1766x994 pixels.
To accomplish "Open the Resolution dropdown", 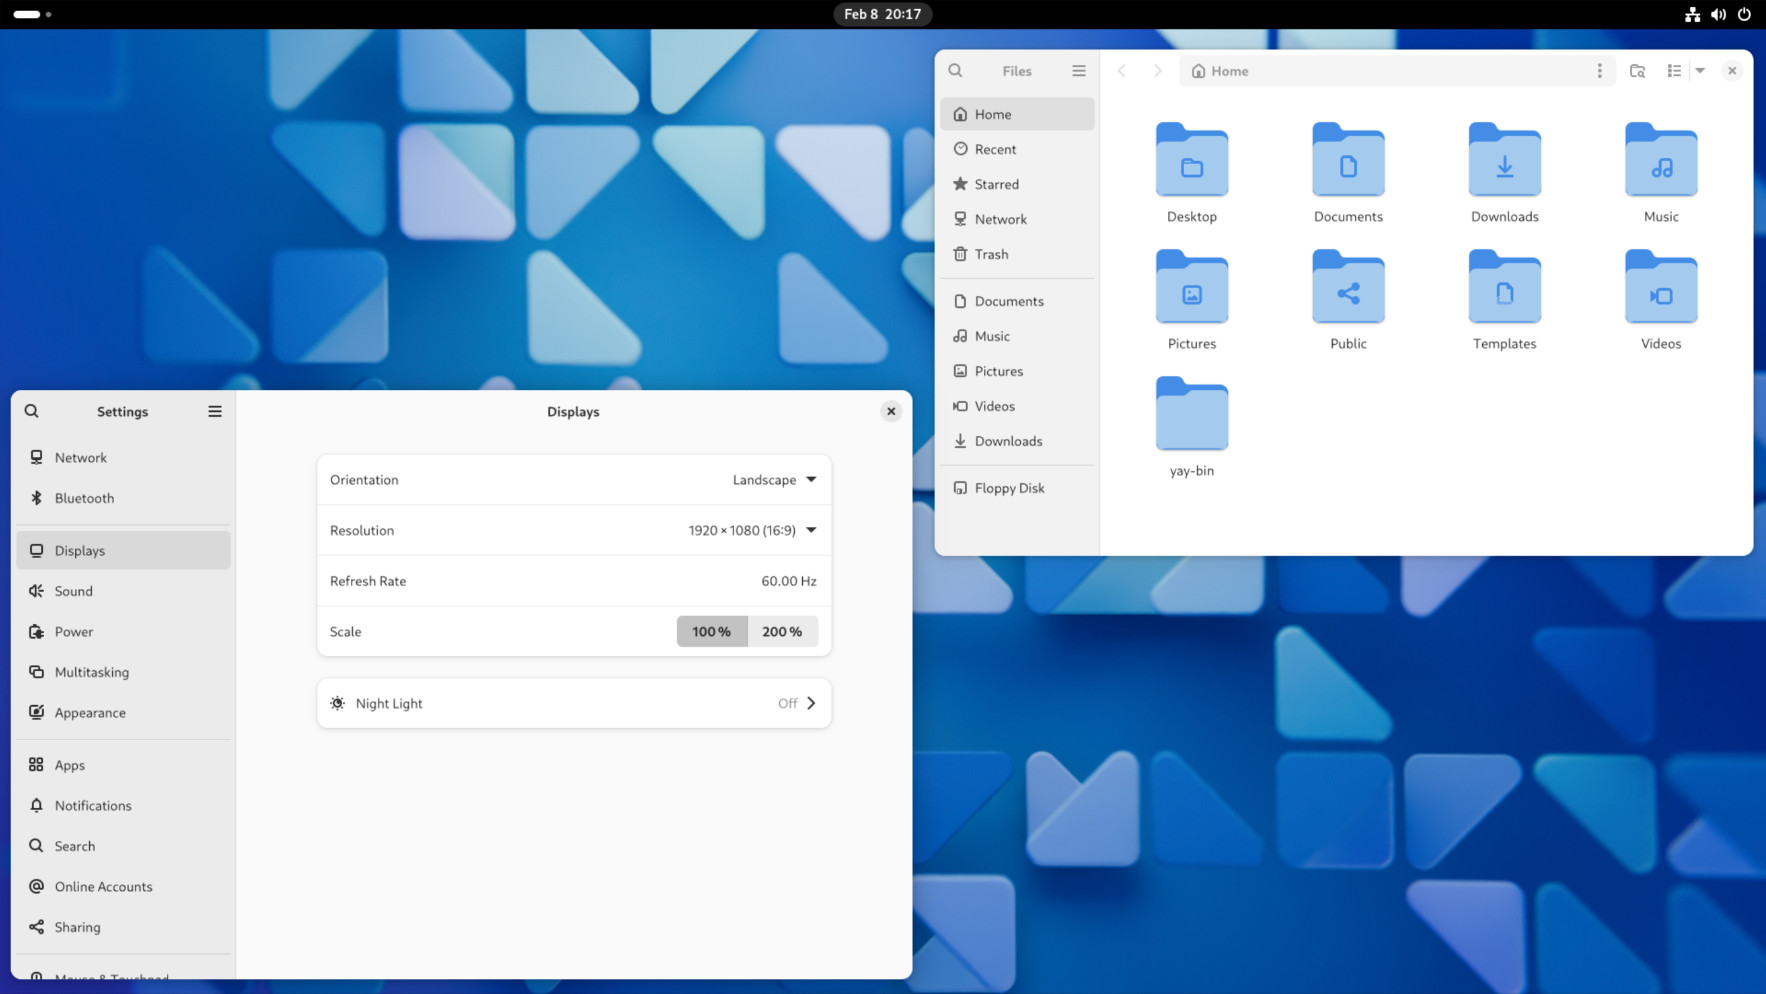I will tap(752, 530).
